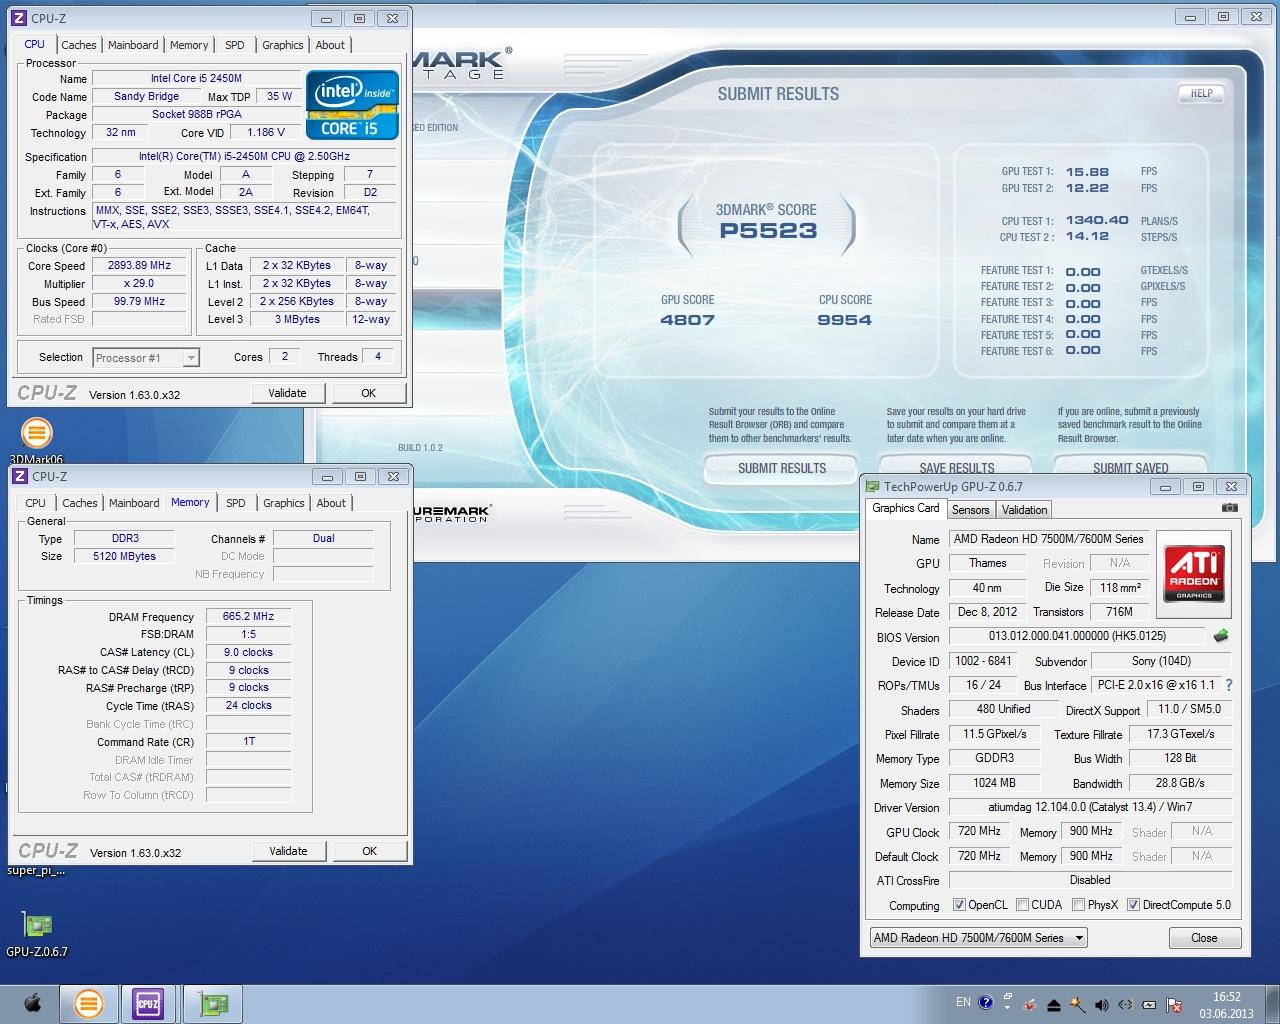Click the Intel Core i5 logo badge

click(352, 104)
